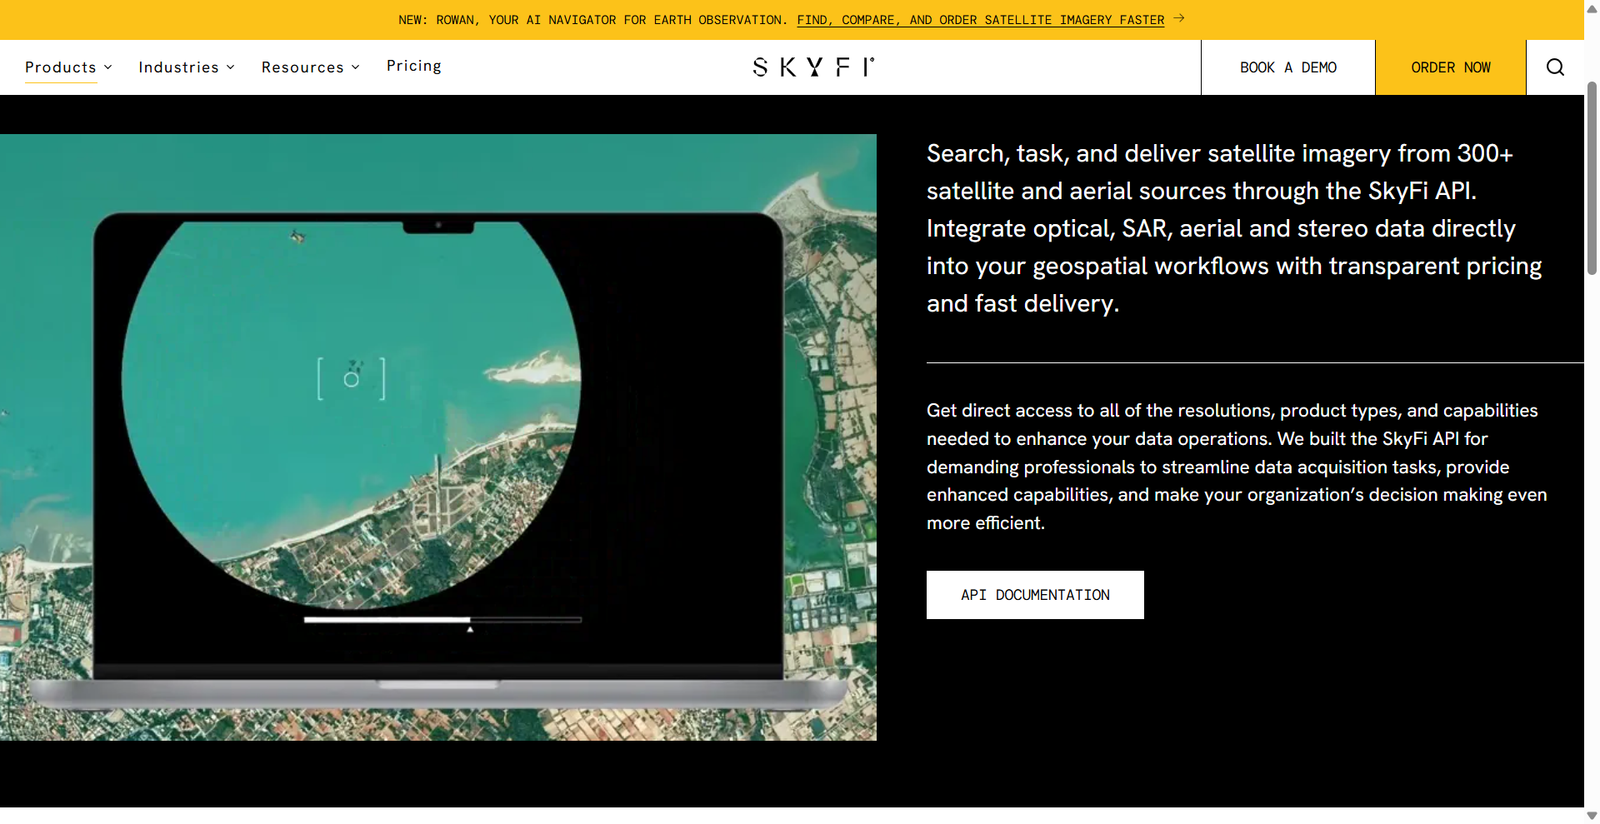Screen dimensions: 1600x824
Task: Click the "NEW: ROWAN, YOUR AI NAVIGATOR" banner text
Action: 592,20
